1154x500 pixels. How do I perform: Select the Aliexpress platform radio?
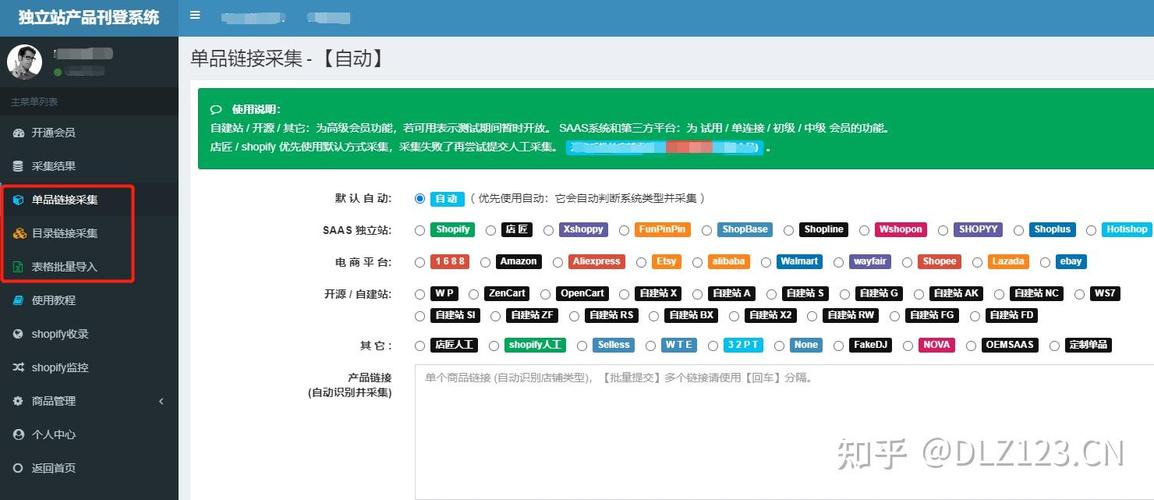coord(557,262)
